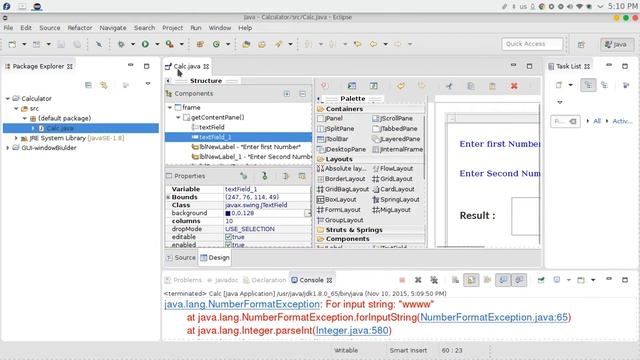This screenshot has width=640, height=360.
Task: Choose BoxLayout in the Palette
Action: pyautogui.click(x=337, y=200)
